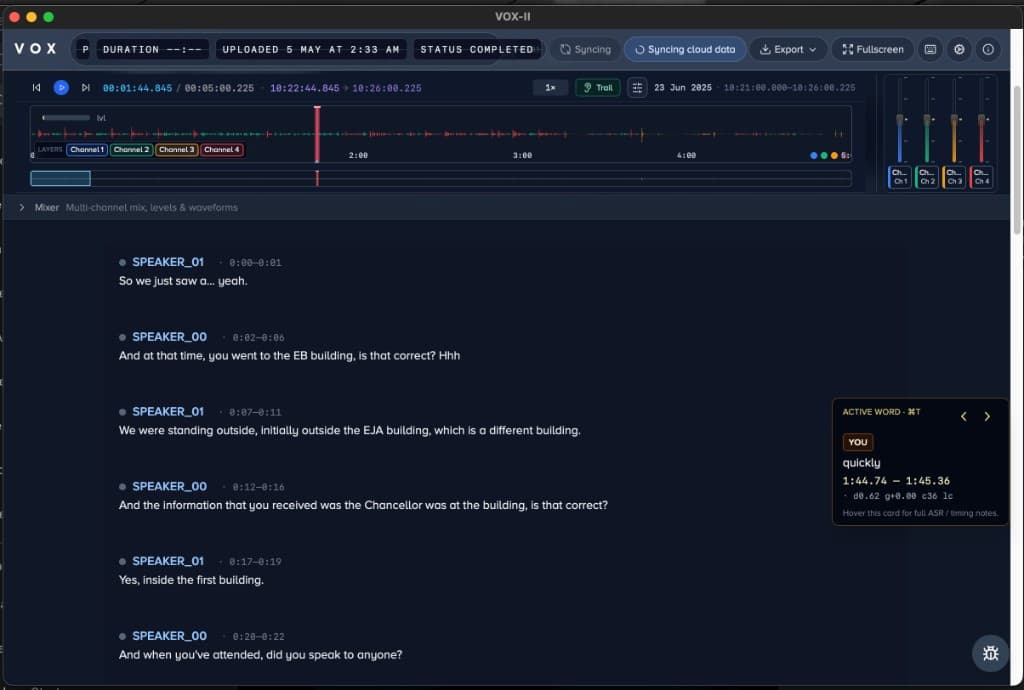Click the VOX logo

[x=35, y=49]
